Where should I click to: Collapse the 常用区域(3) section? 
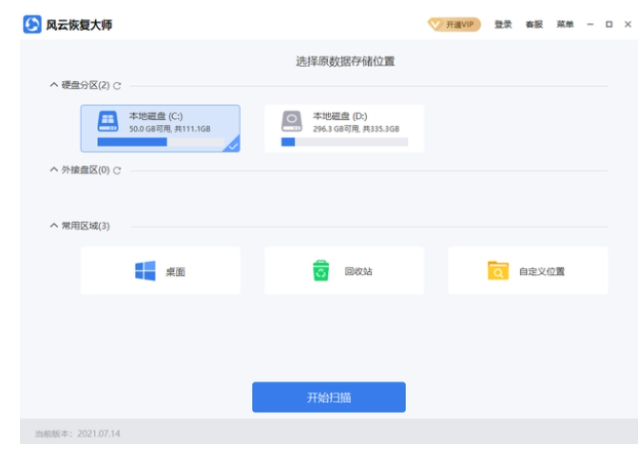(x=54, y=225)
